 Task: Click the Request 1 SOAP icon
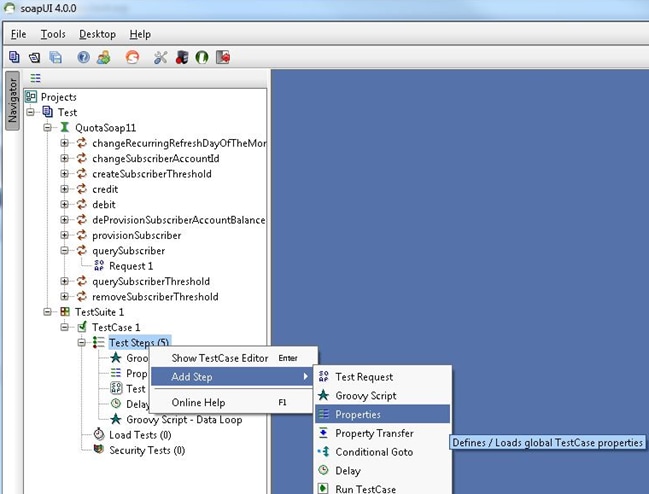99,266
